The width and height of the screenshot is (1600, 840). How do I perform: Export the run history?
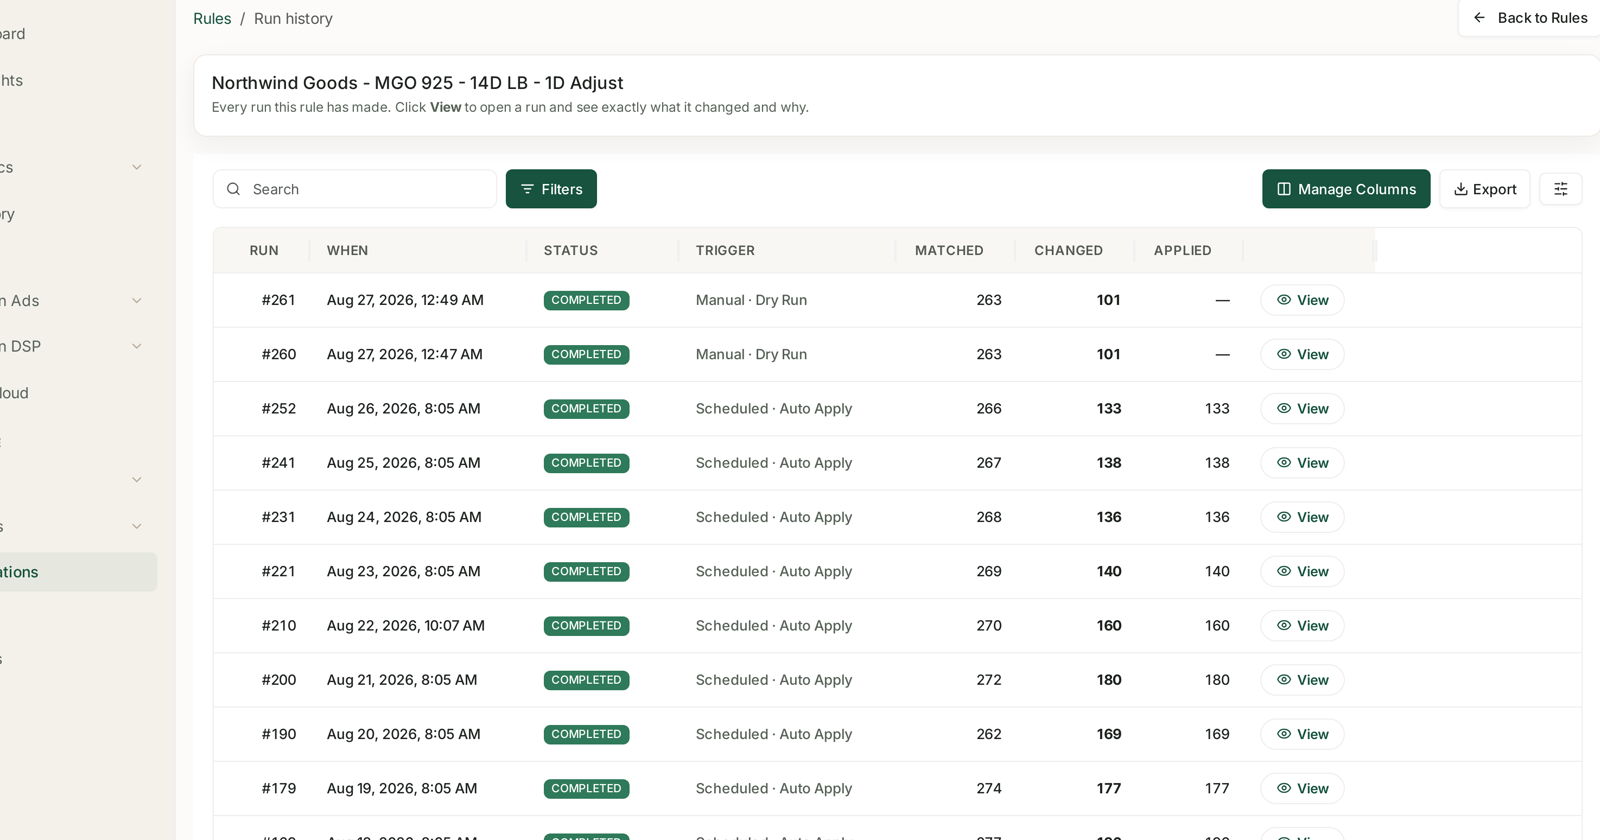pos(1485,189)
